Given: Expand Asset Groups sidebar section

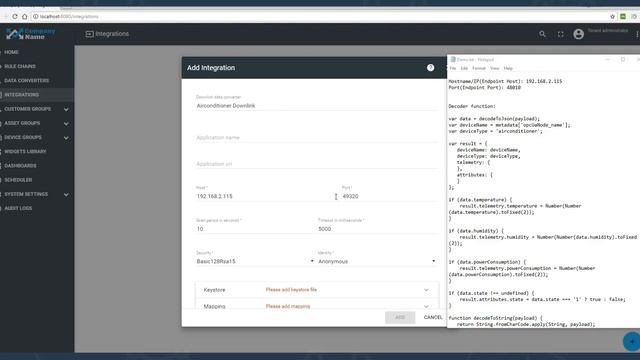Looking at the screenshot, I should pyautogui.click(x=66, y=124).
